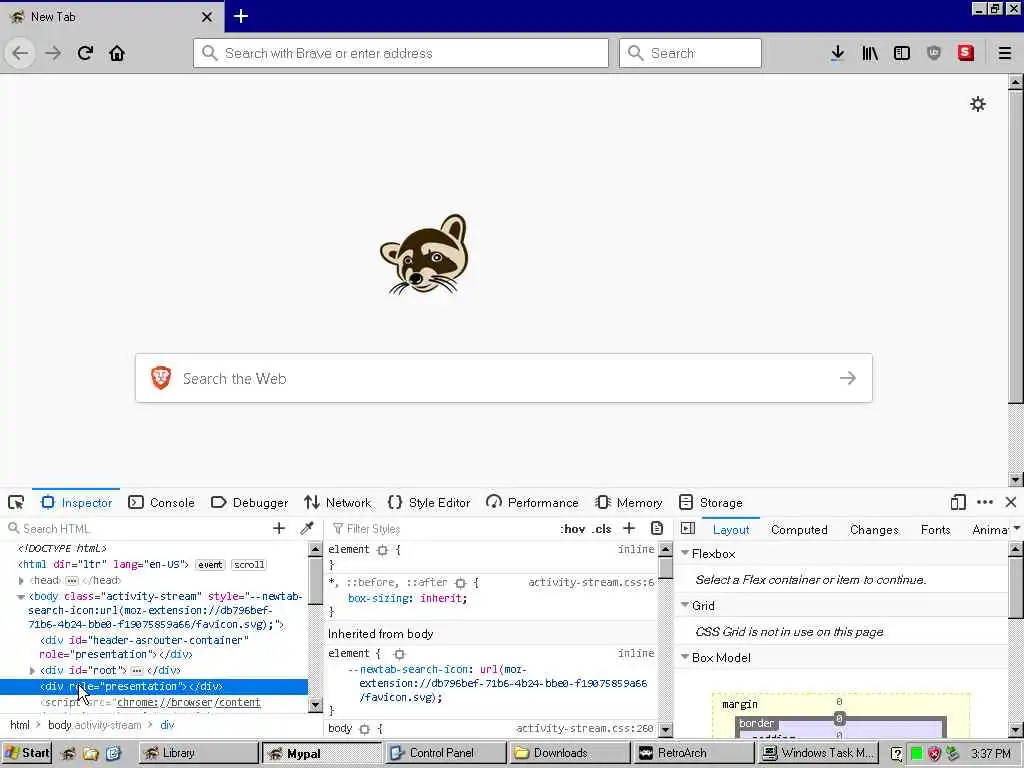This screenshot has width=1024, height=768.
Task: Open the hamburger application menu
Action: click(x=1005, y=53)
